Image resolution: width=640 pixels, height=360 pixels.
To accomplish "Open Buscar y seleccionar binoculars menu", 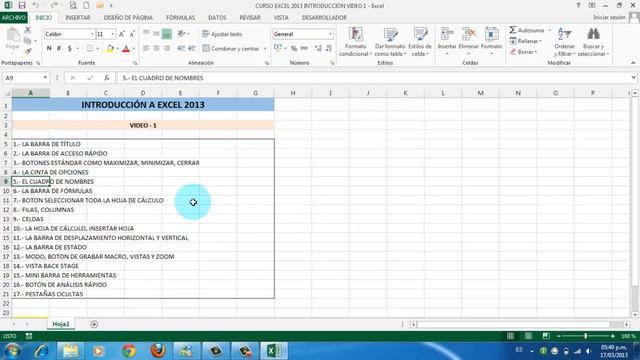I will click(x=593, y=42).
